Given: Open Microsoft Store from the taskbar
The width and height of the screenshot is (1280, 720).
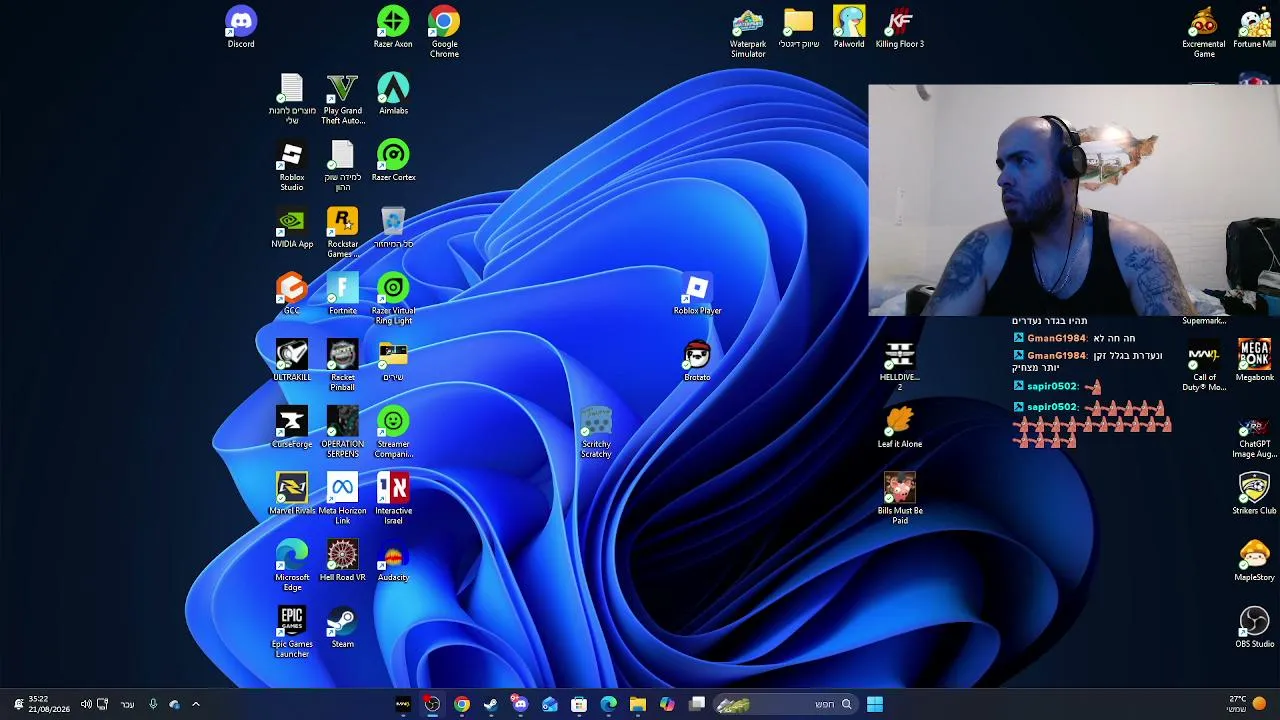Looking at the screenshot, I should [579, 704].
